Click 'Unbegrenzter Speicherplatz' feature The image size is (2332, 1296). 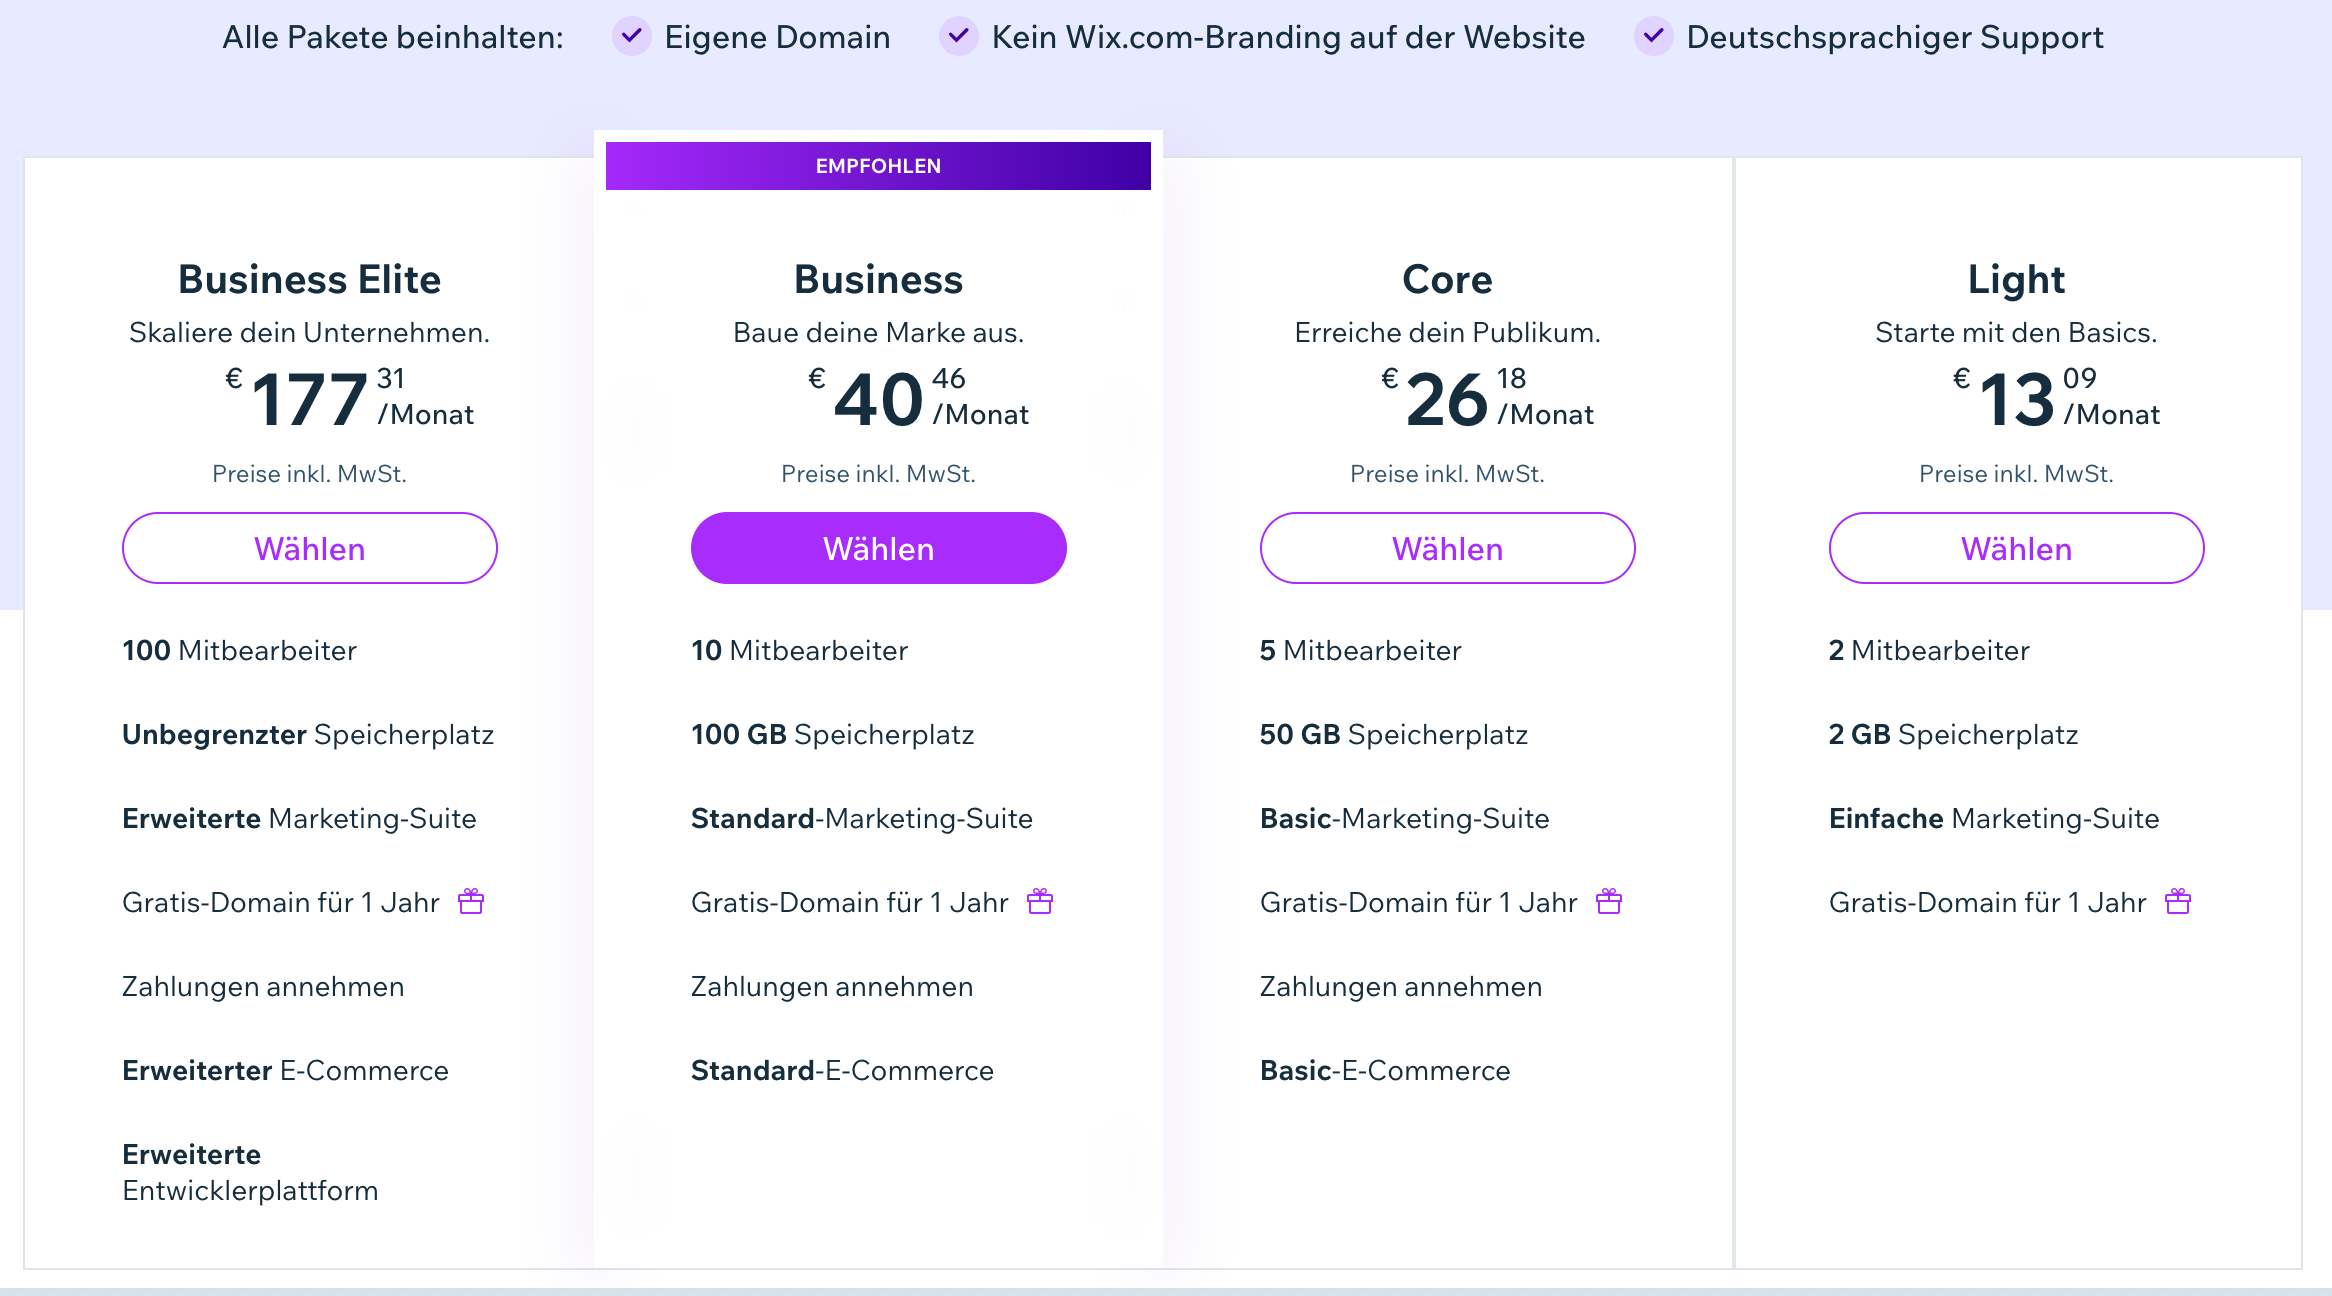pos(308,734)
